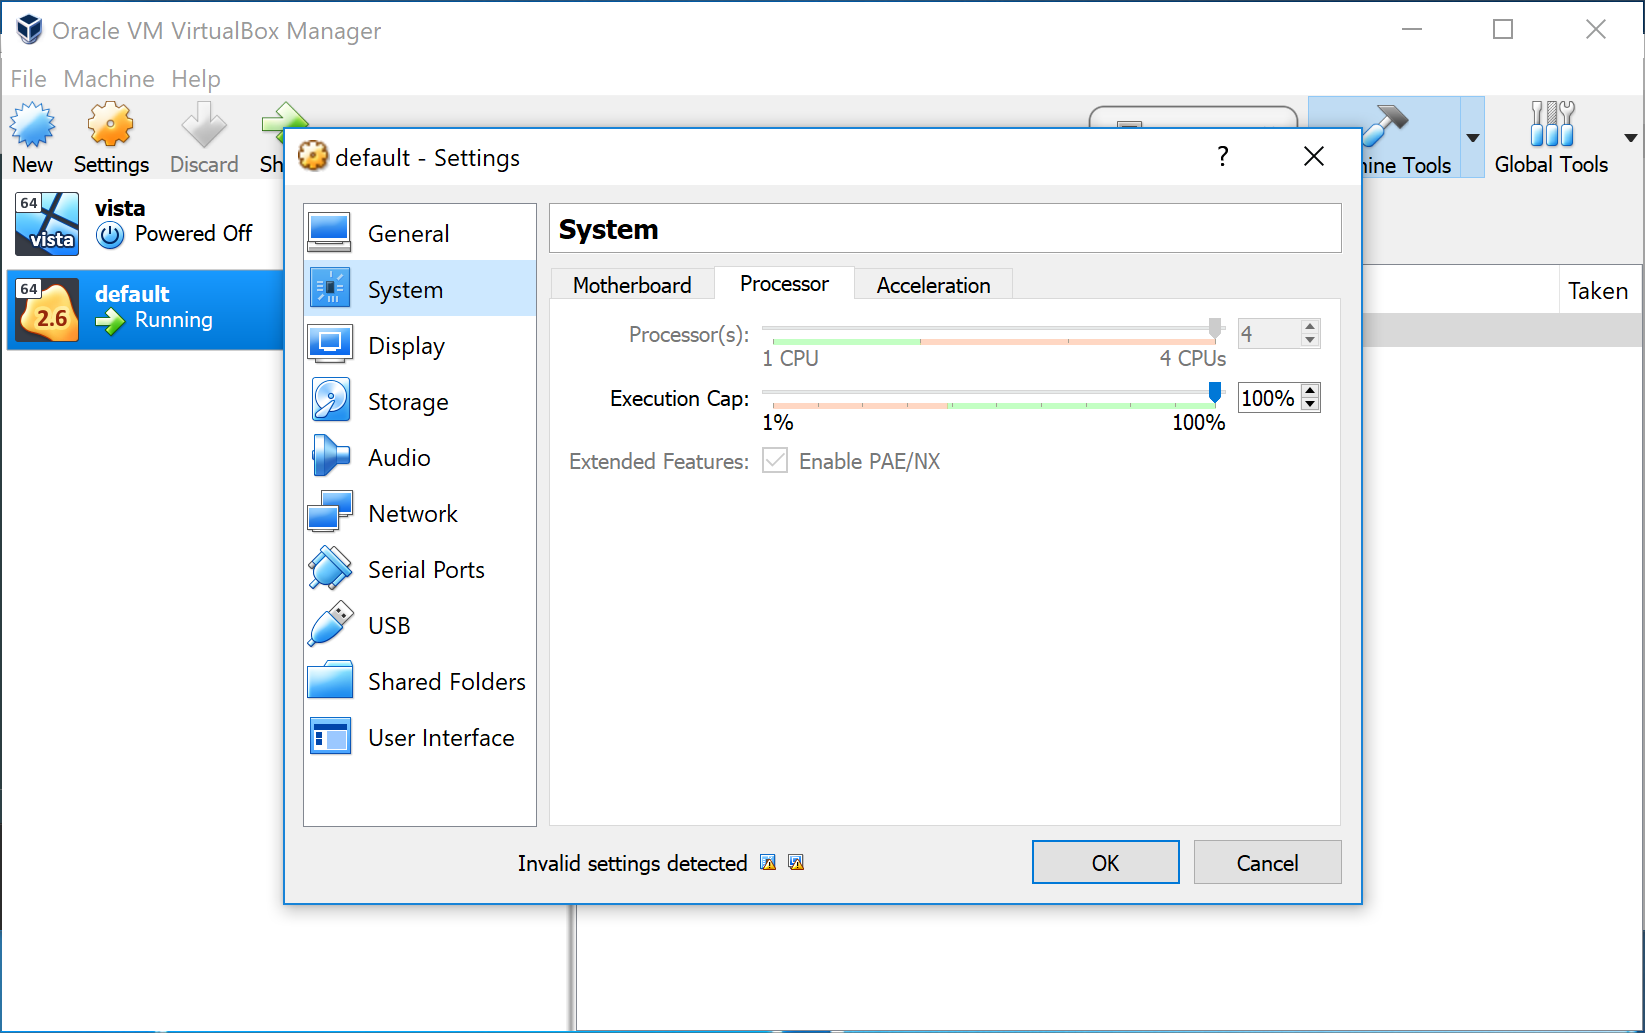Image resolution: width=1645 pixels, height=1033 pixels.
Task: Open Serial Ports settings icon
Action: 330,569
